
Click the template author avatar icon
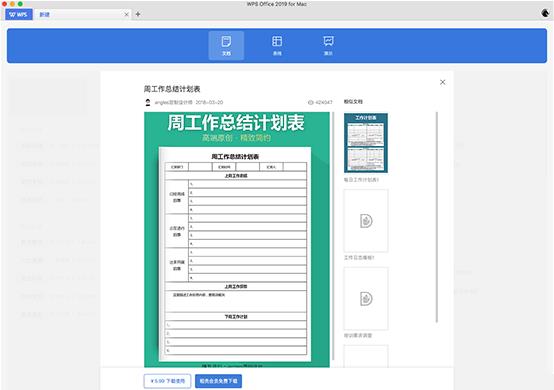pos(148,102)
